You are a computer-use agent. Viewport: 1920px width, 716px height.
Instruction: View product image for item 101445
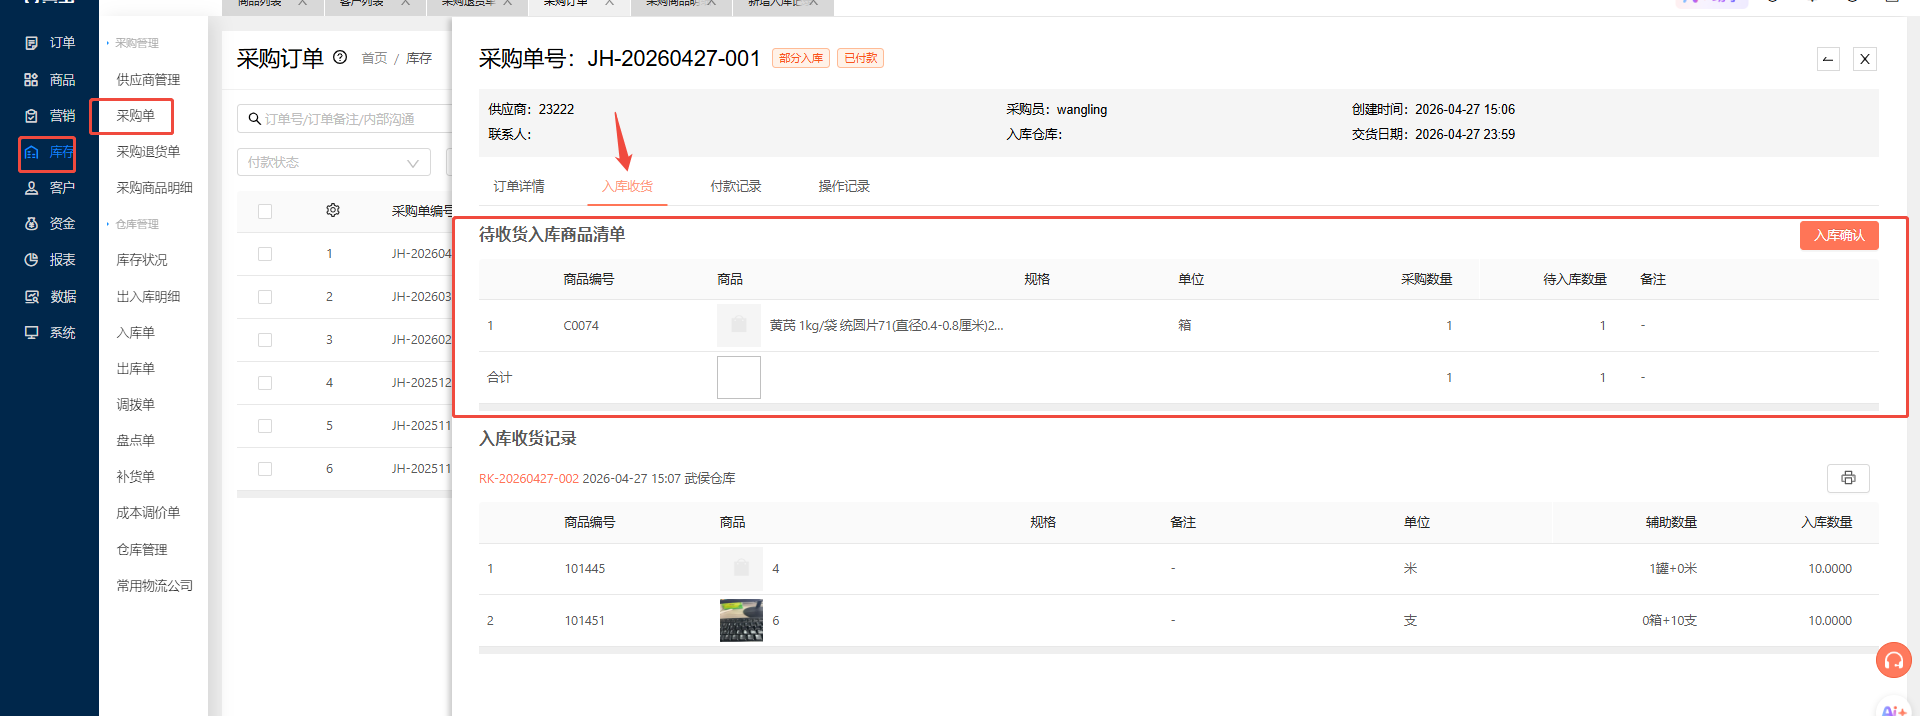[741, 568]
